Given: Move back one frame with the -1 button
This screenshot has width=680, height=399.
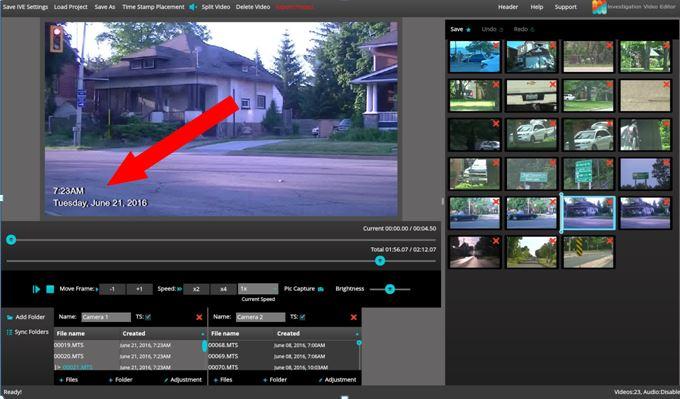Looking at the screenshot, I should [112, 289].
